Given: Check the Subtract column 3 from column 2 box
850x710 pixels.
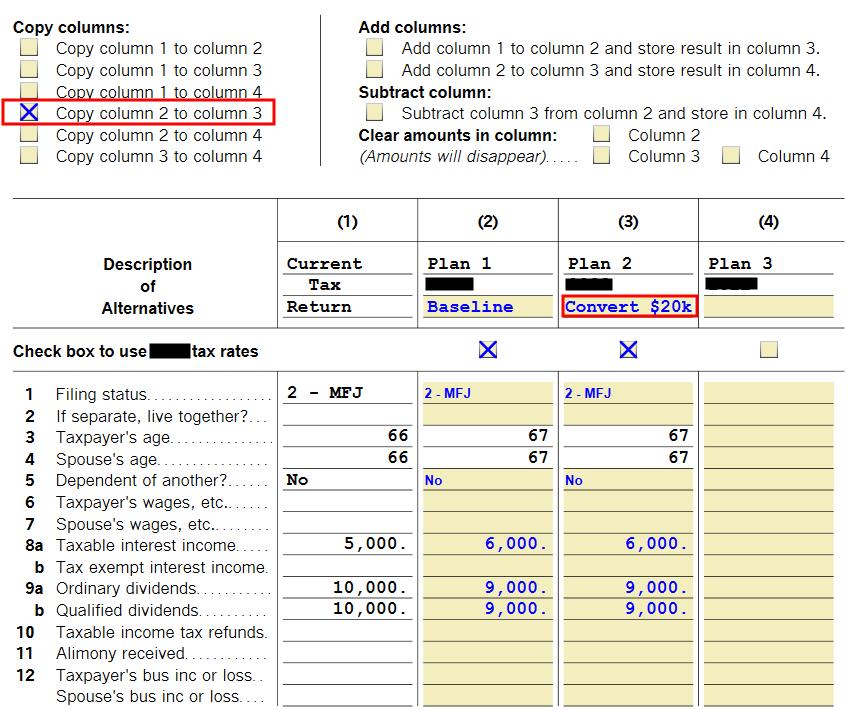Looking at the screenshot, I should 374,111.
